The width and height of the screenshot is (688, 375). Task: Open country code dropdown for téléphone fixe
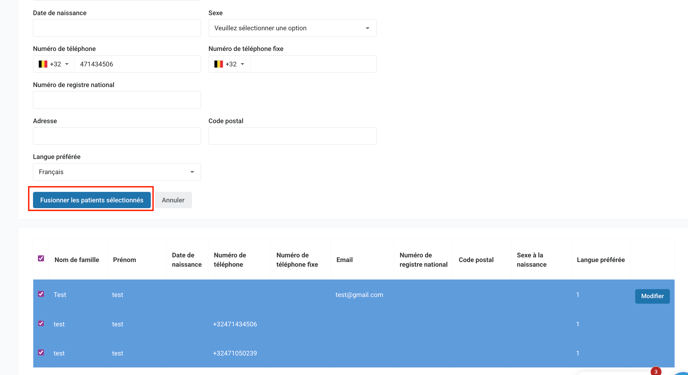(229, 64)
